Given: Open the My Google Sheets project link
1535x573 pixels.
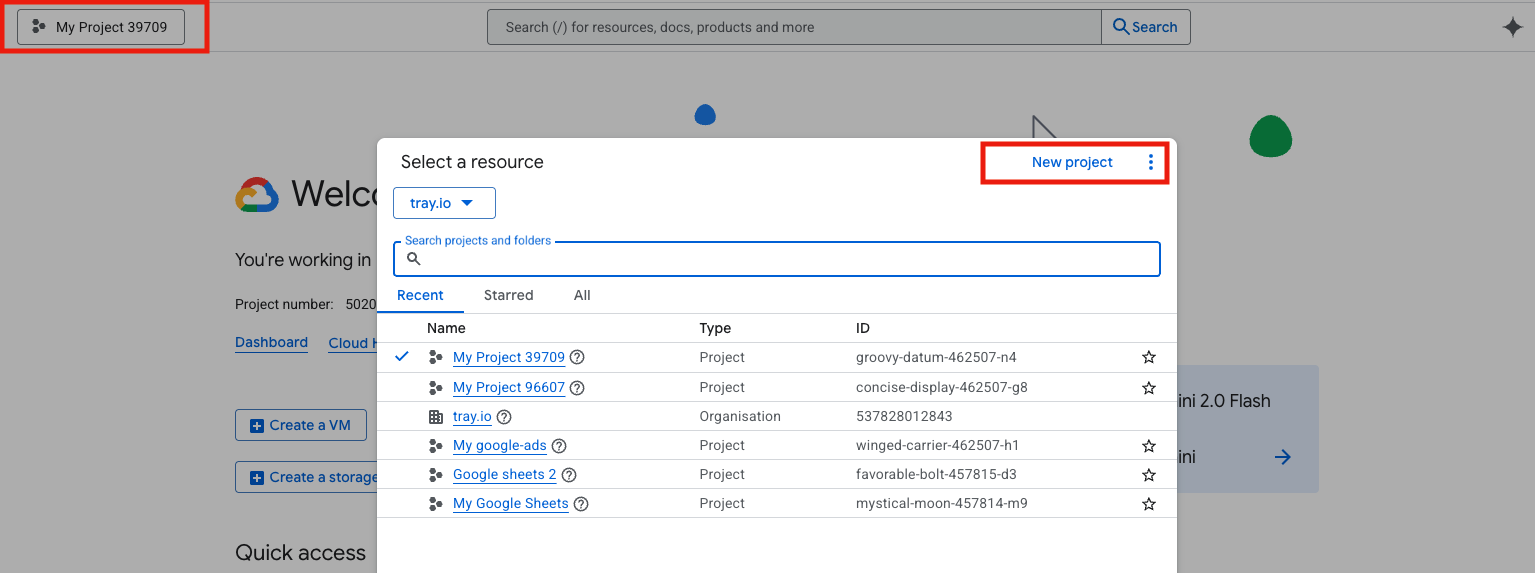Looking at the screenshot, I should coord(510,504).
